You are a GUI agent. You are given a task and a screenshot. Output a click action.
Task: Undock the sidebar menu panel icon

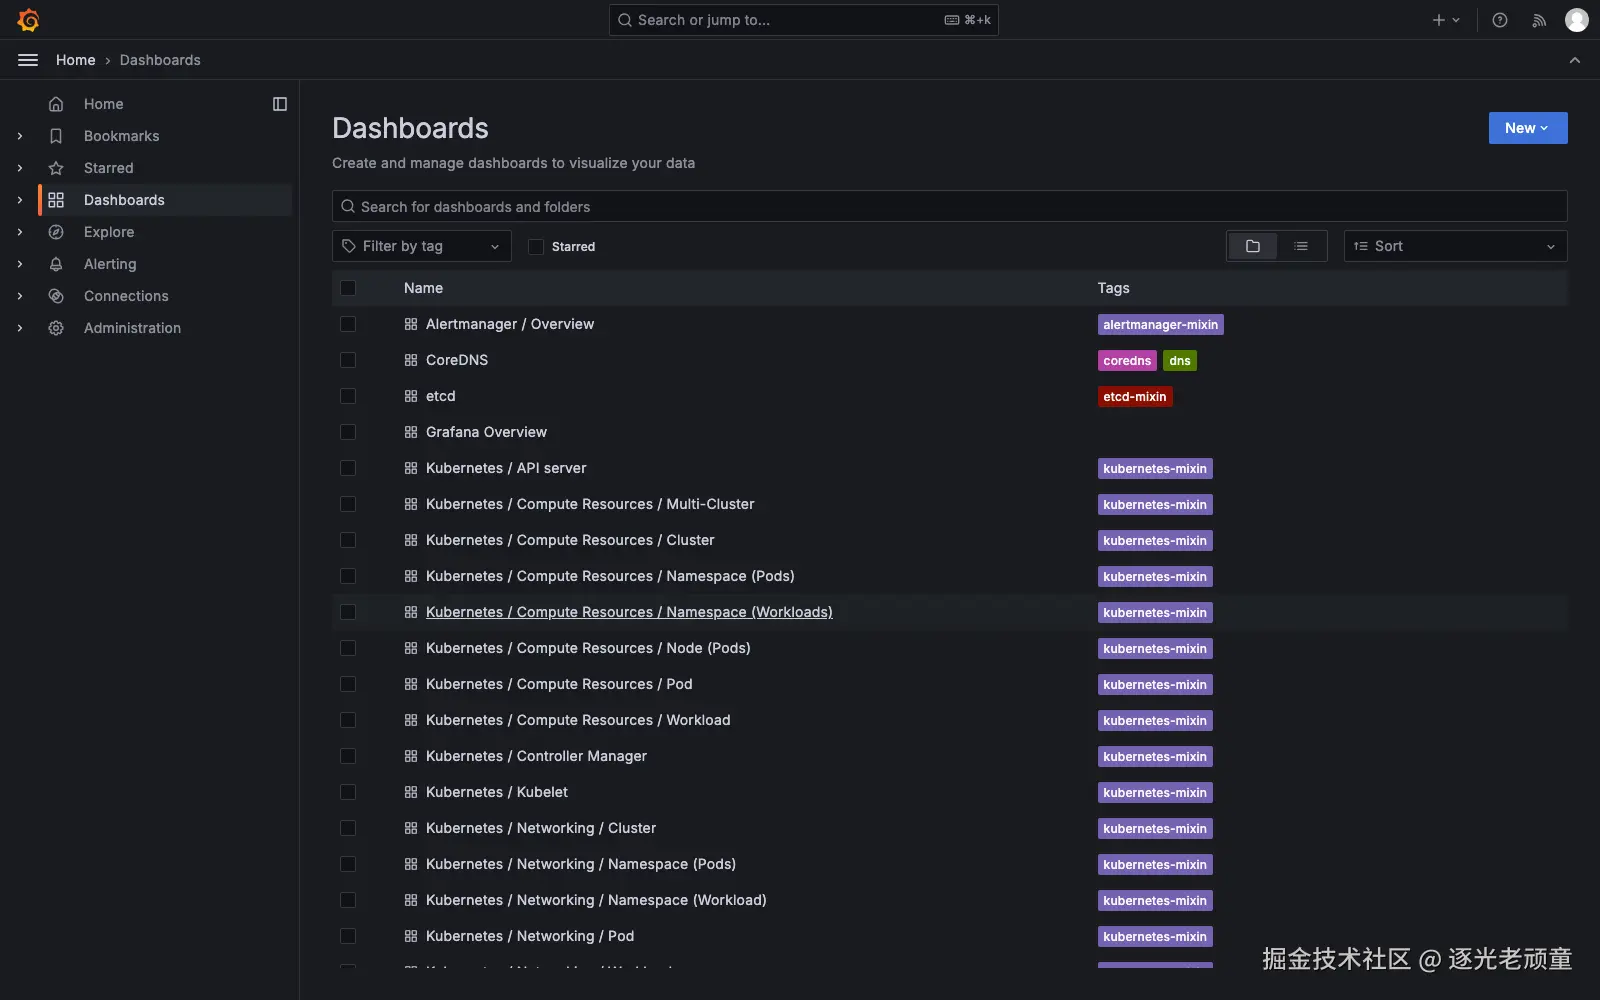click(280, 104)
